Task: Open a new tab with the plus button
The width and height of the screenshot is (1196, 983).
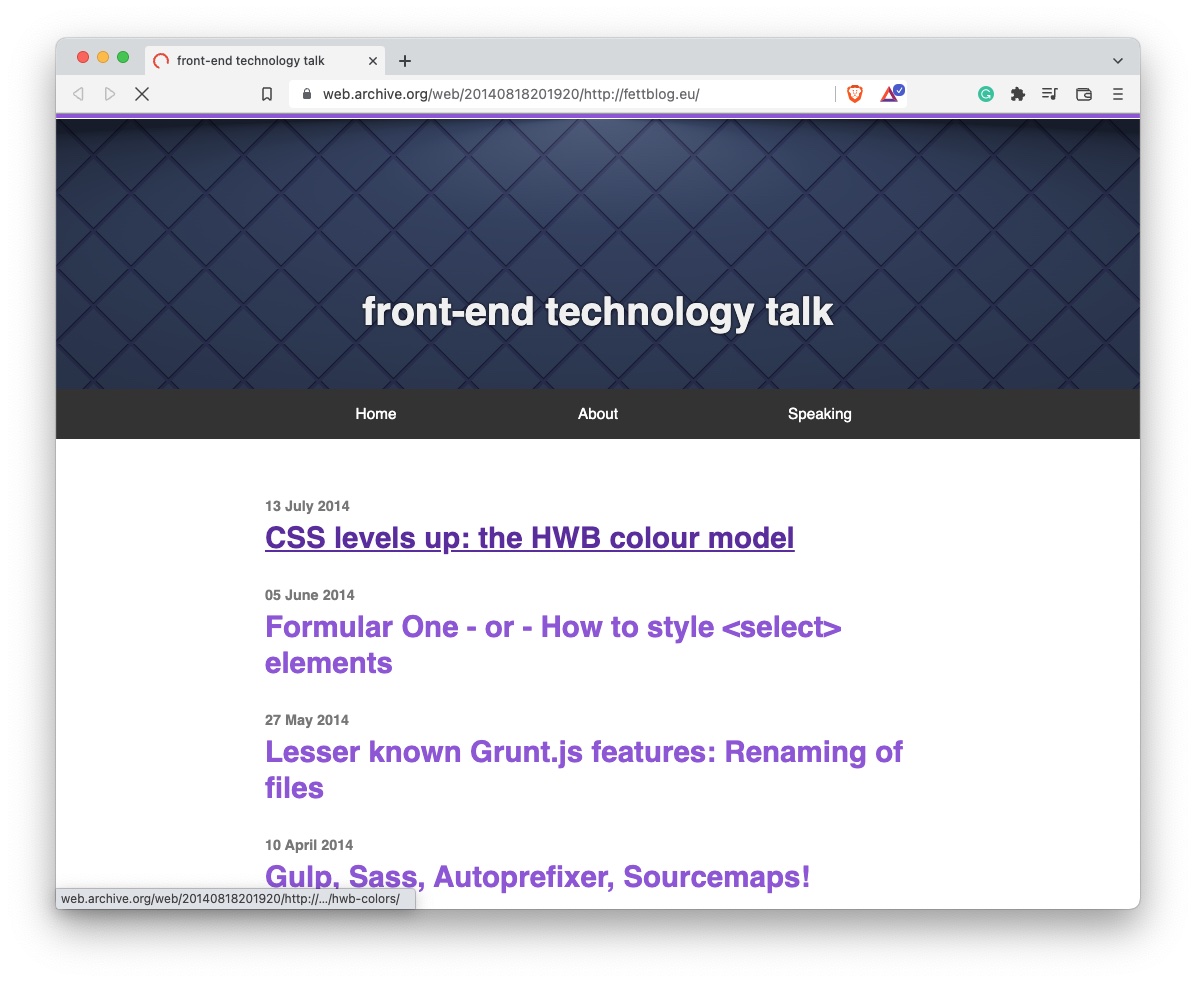Action: (x=404, y=60)
